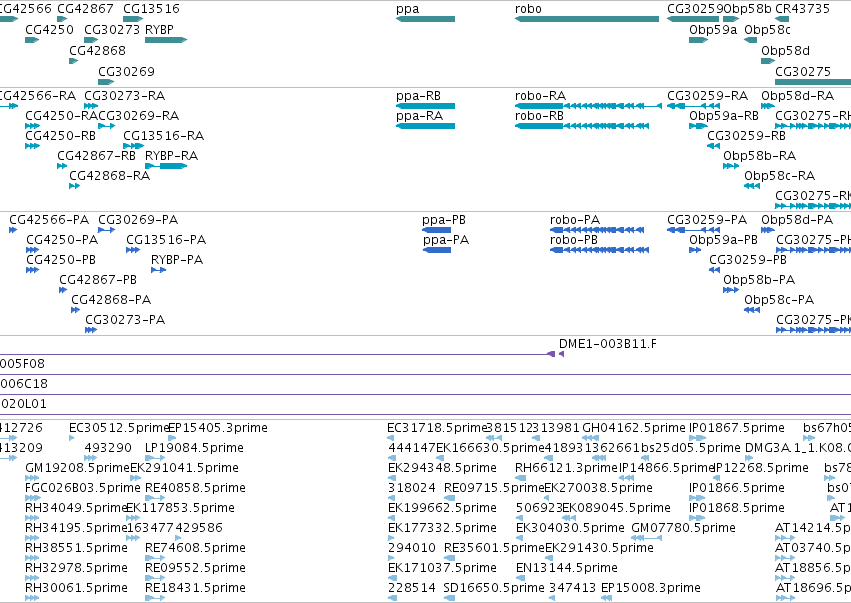Click the 'Obp58d-RA' transcript label
The height and width of the screenshot is (603, 851).
click(x=798, y=96)
